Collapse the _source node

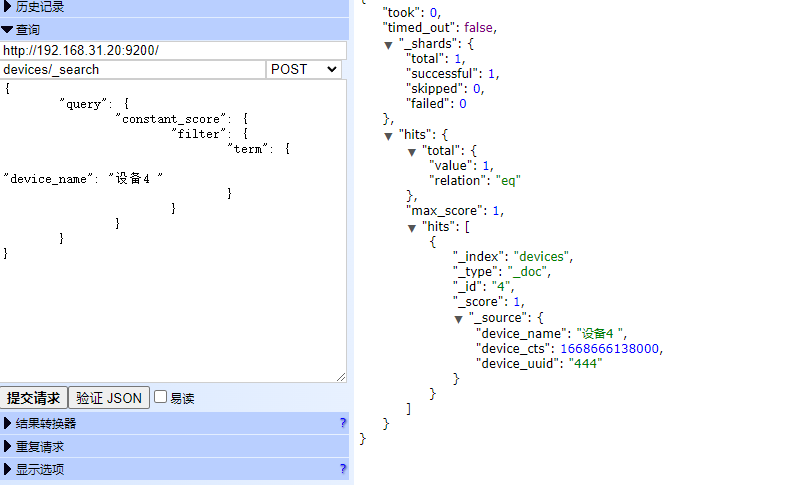pos(459,318)
